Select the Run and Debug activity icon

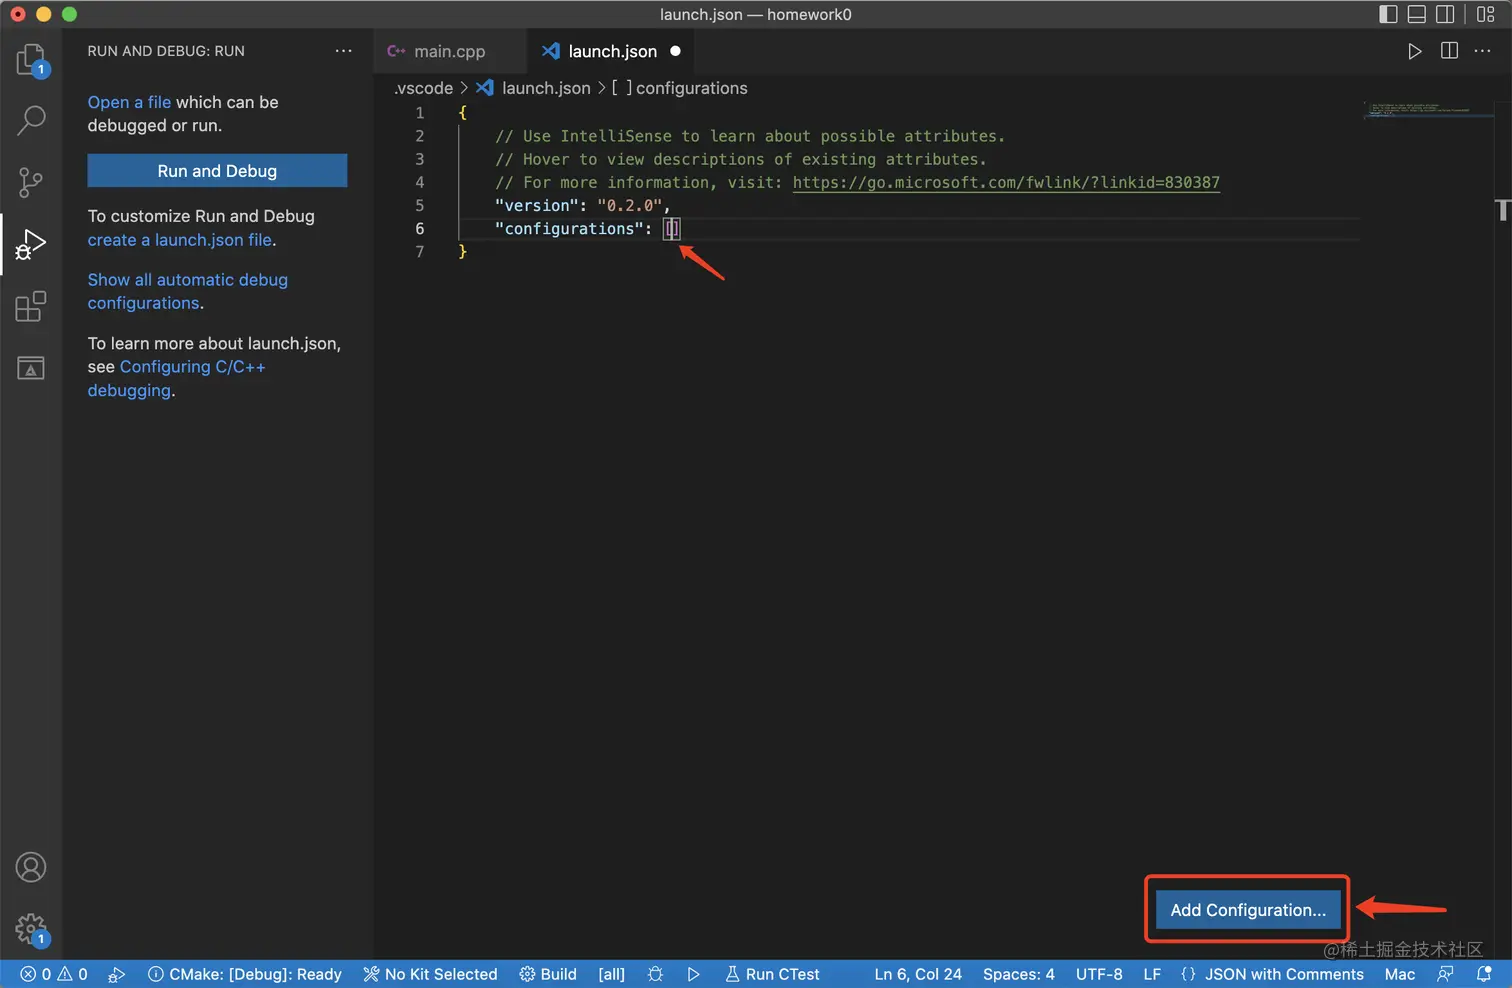point(31,243)
